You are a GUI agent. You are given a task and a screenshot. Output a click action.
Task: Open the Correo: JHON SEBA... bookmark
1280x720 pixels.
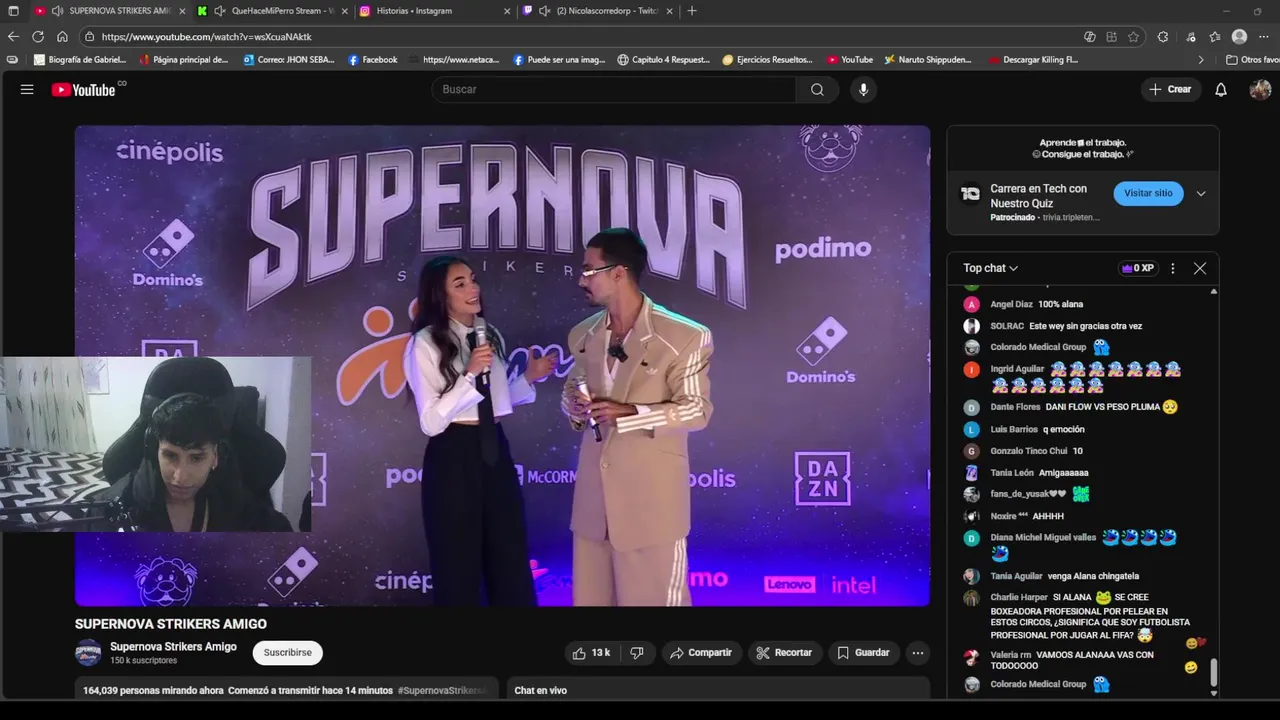287,60
